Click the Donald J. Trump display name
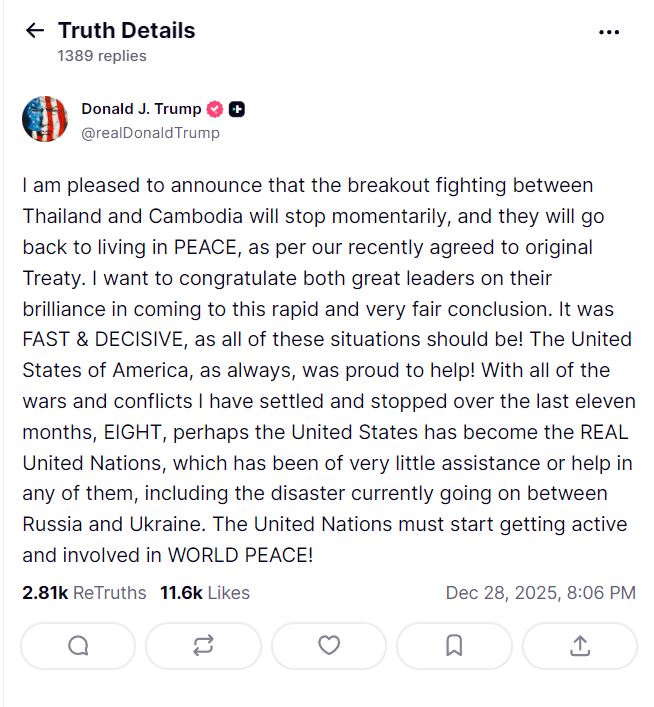The width and height of the screenshot is (654, 707). [x=141, y=109]
